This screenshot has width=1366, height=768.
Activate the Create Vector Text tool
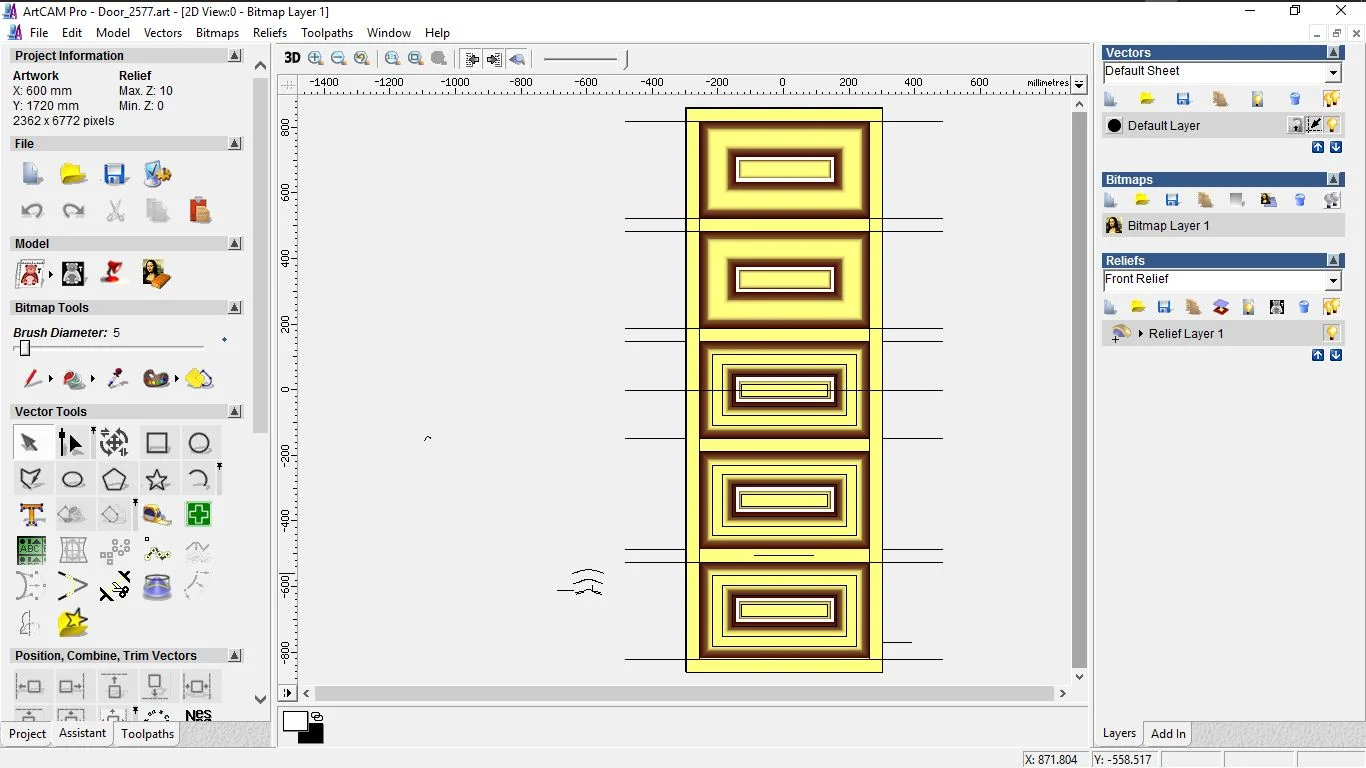31,515
